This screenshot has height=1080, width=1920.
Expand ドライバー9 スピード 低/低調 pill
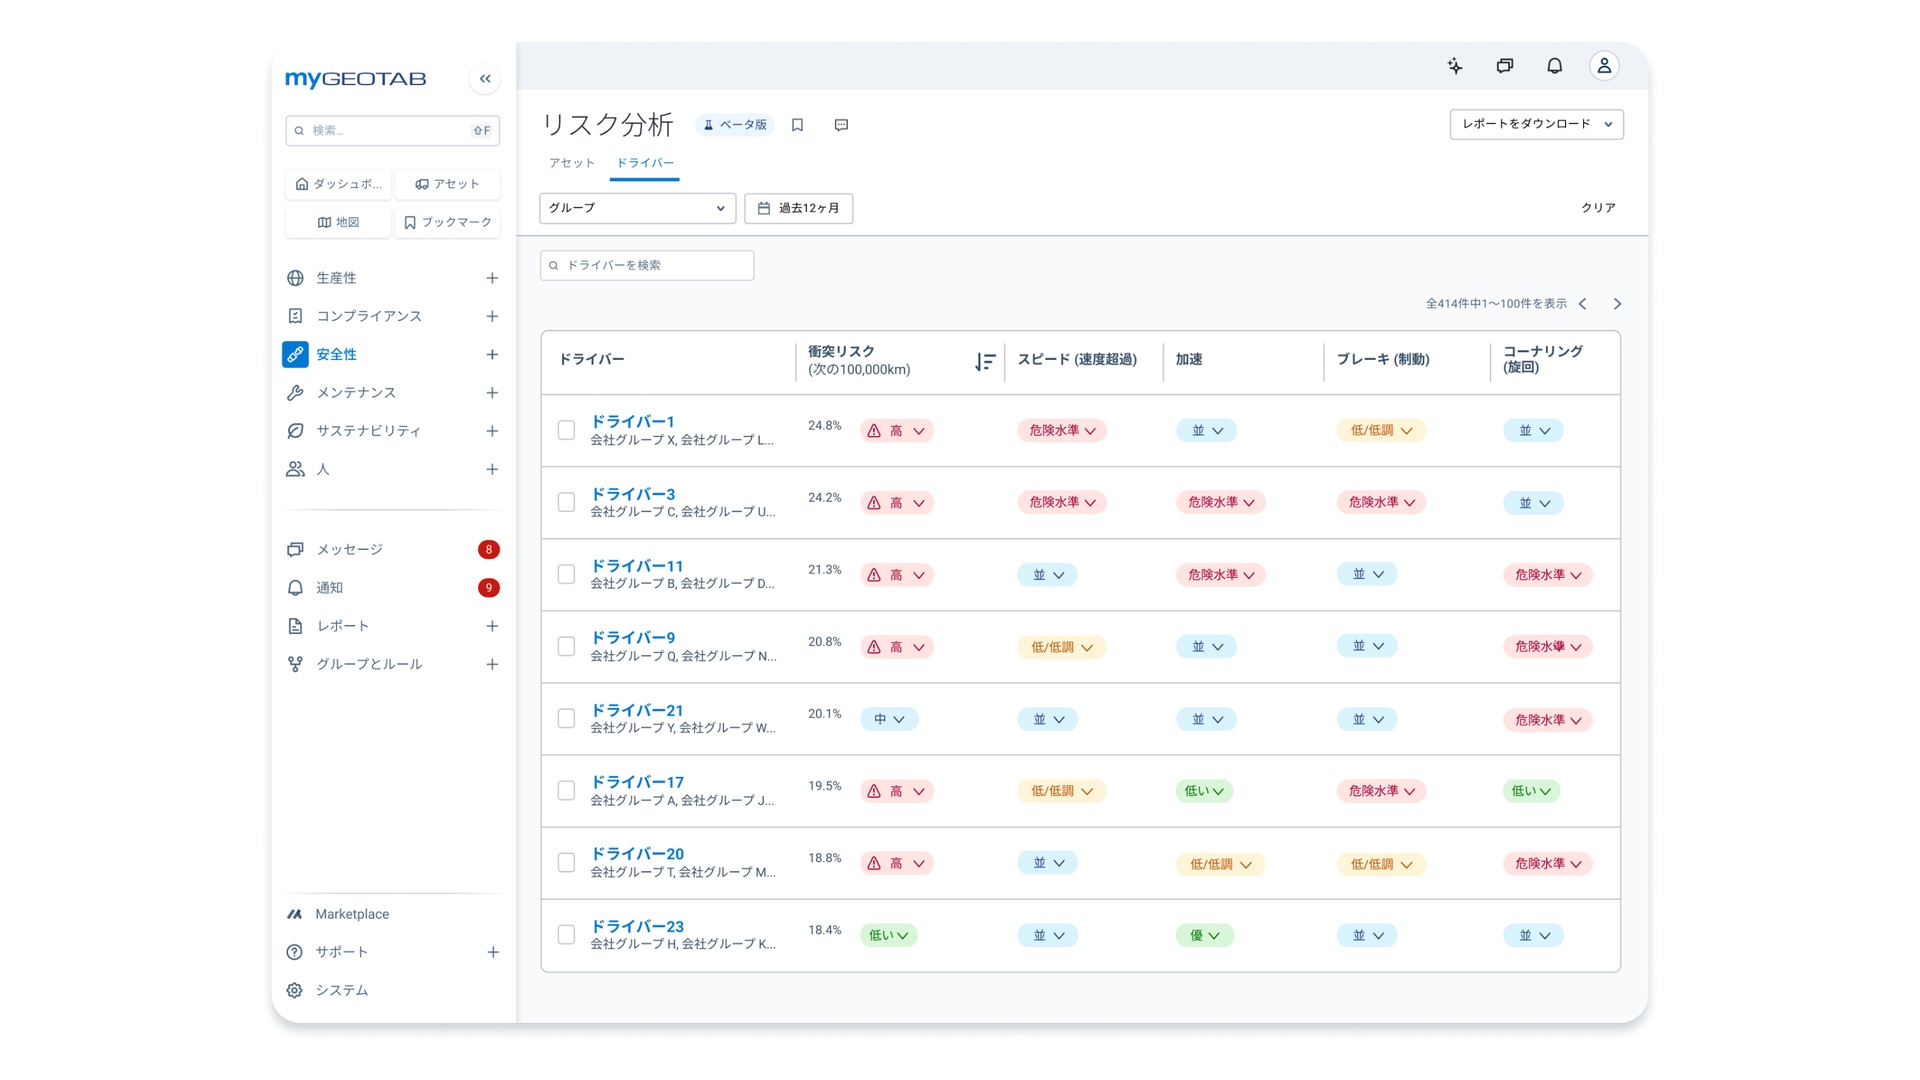(x=1062, y=647)
